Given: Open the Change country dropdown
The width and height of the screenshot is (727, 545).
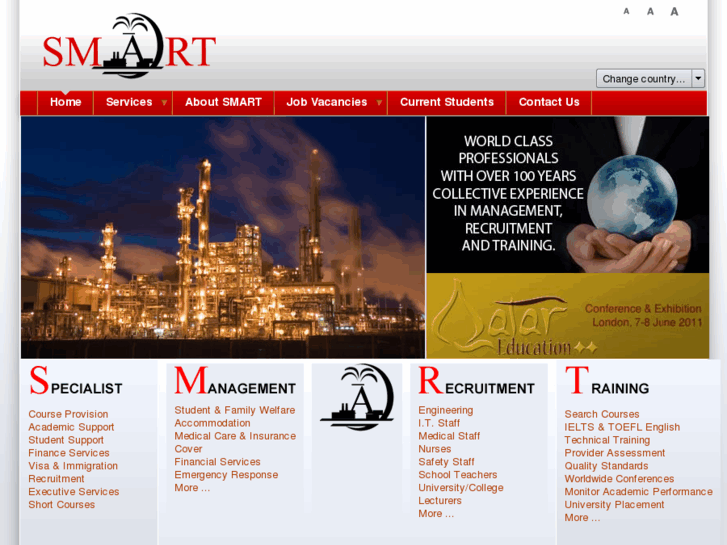Looking at the screenshot, I should (650, 78).
